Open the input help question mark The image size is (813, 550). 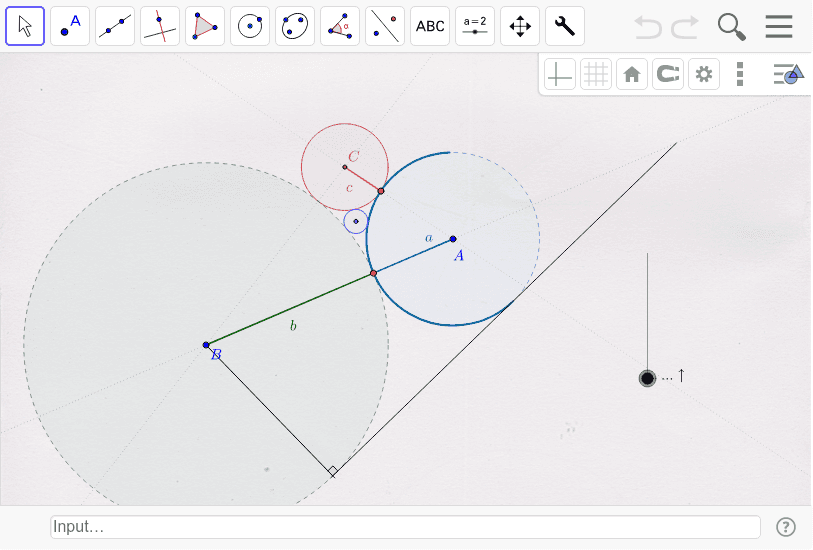[786, 527]
